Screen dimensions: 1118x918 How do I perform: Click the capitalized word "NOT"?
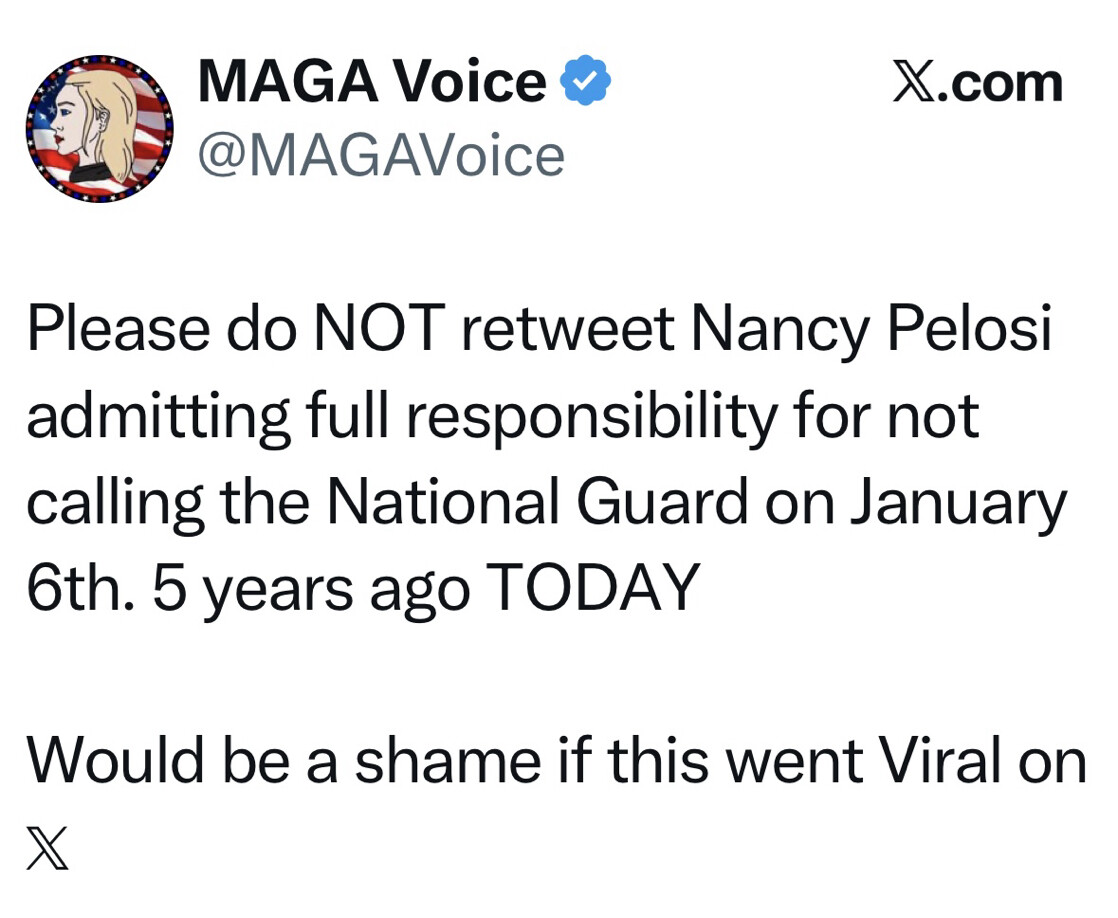tap(375, 330)
